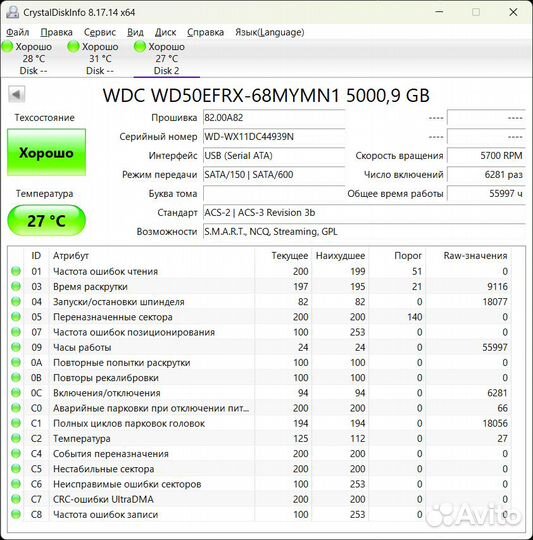The height and width of the screenshot is (540, 533).
Task: Select the Частота ошибок позиционирования attribute name
Action: click(x=134, y=332)
